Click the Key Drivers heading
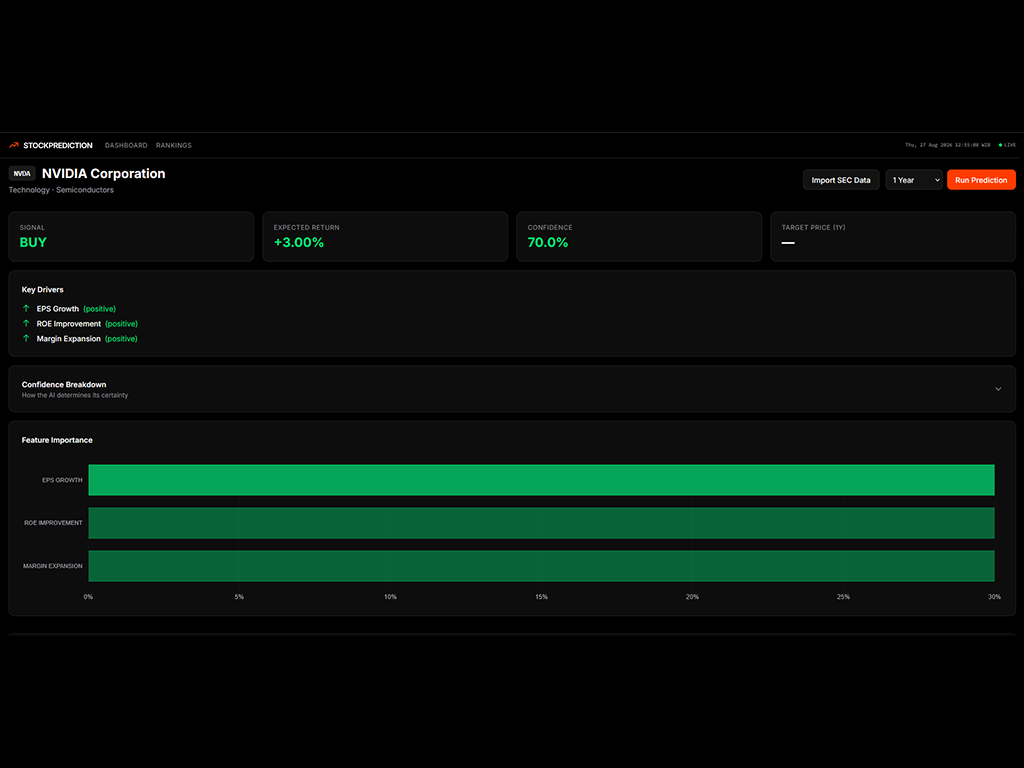 point(42,289)
